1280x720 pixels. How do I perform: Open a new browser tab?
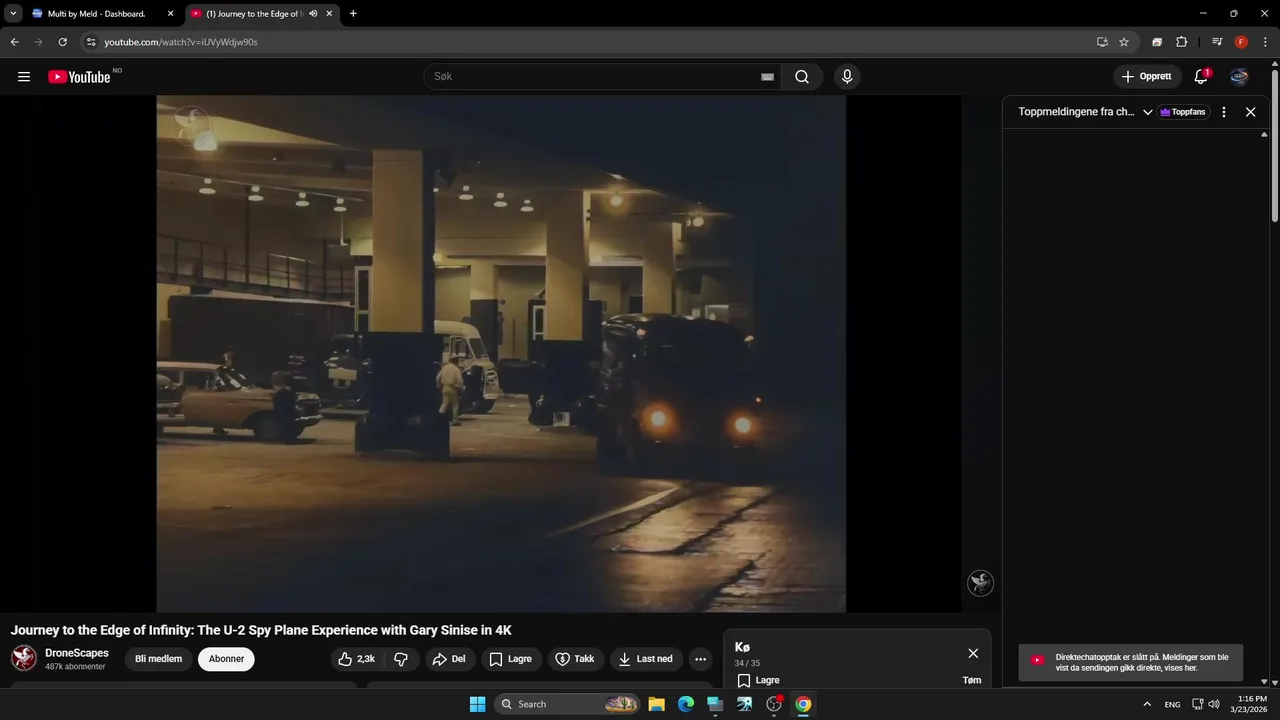coord(353,14)
